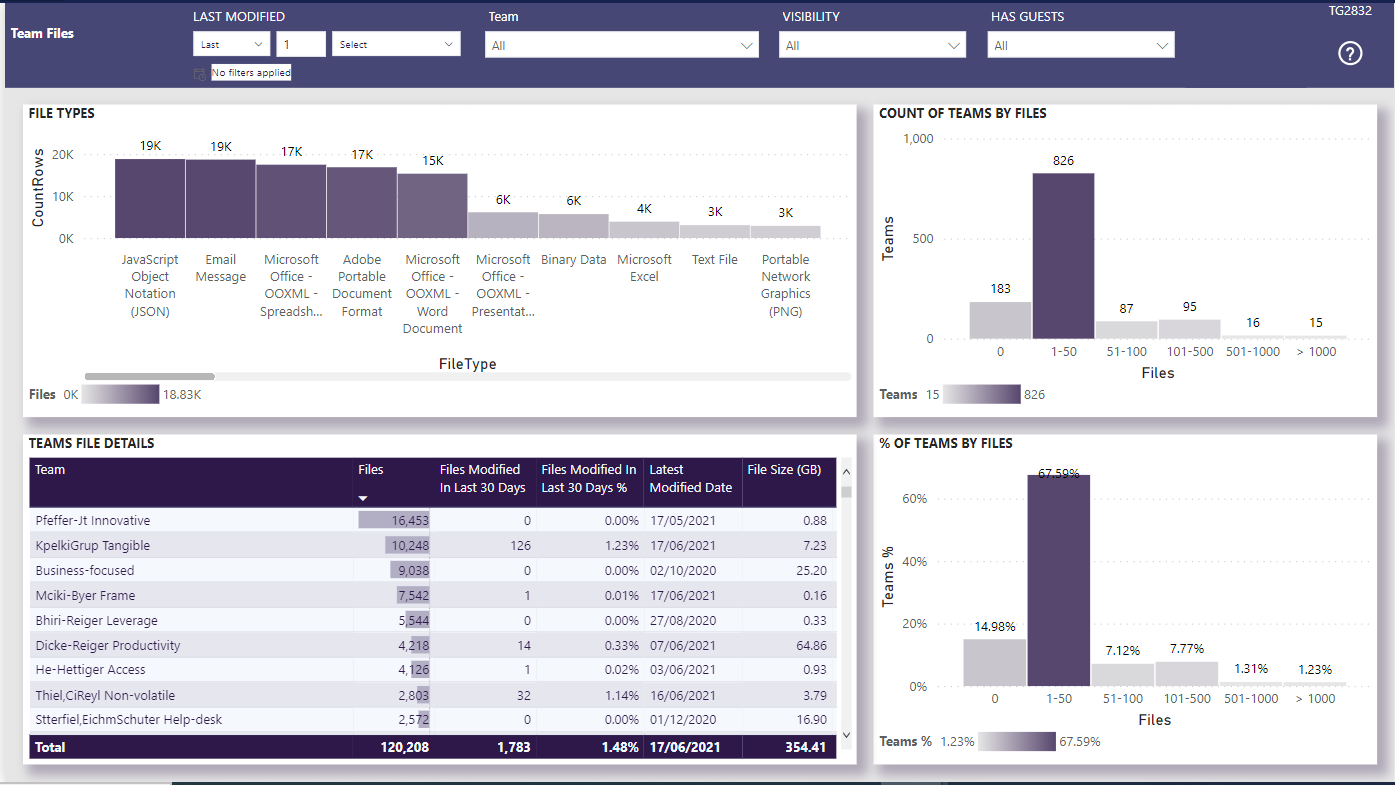Viewport: 1395px width, 785px height.
Task: Sort by Files Modified In Last 30 Days % header
Action: [588, 478]
